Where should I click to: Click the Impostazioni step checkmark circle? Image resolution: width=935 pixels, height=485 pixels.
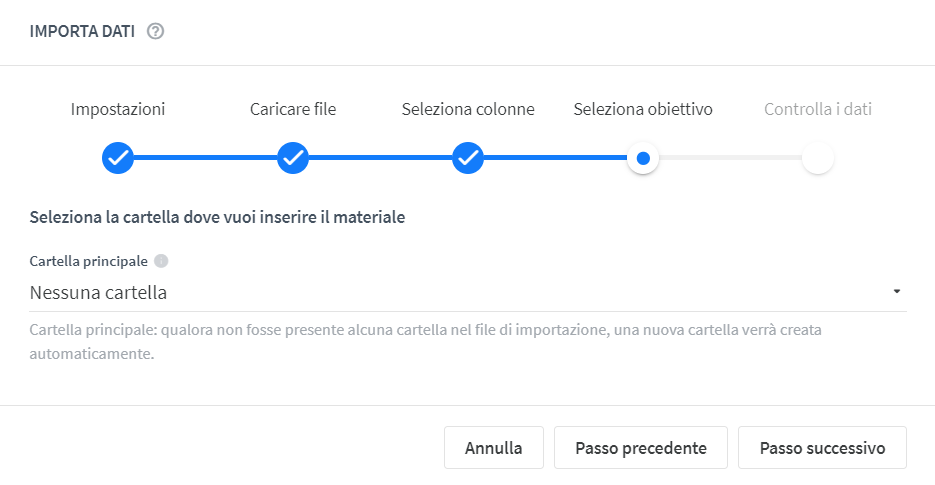click(x=118, y=158)
